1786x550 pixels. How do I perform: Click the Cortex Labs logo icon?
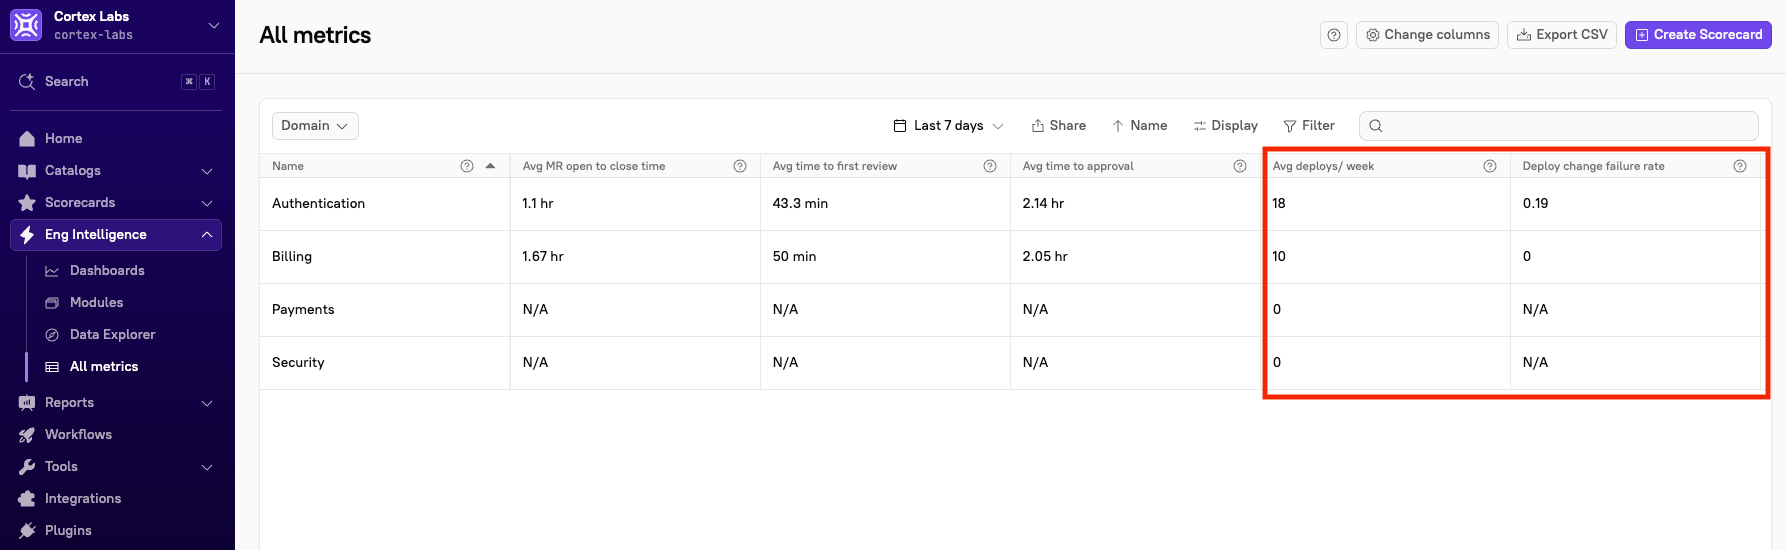[x=26, y=25]
